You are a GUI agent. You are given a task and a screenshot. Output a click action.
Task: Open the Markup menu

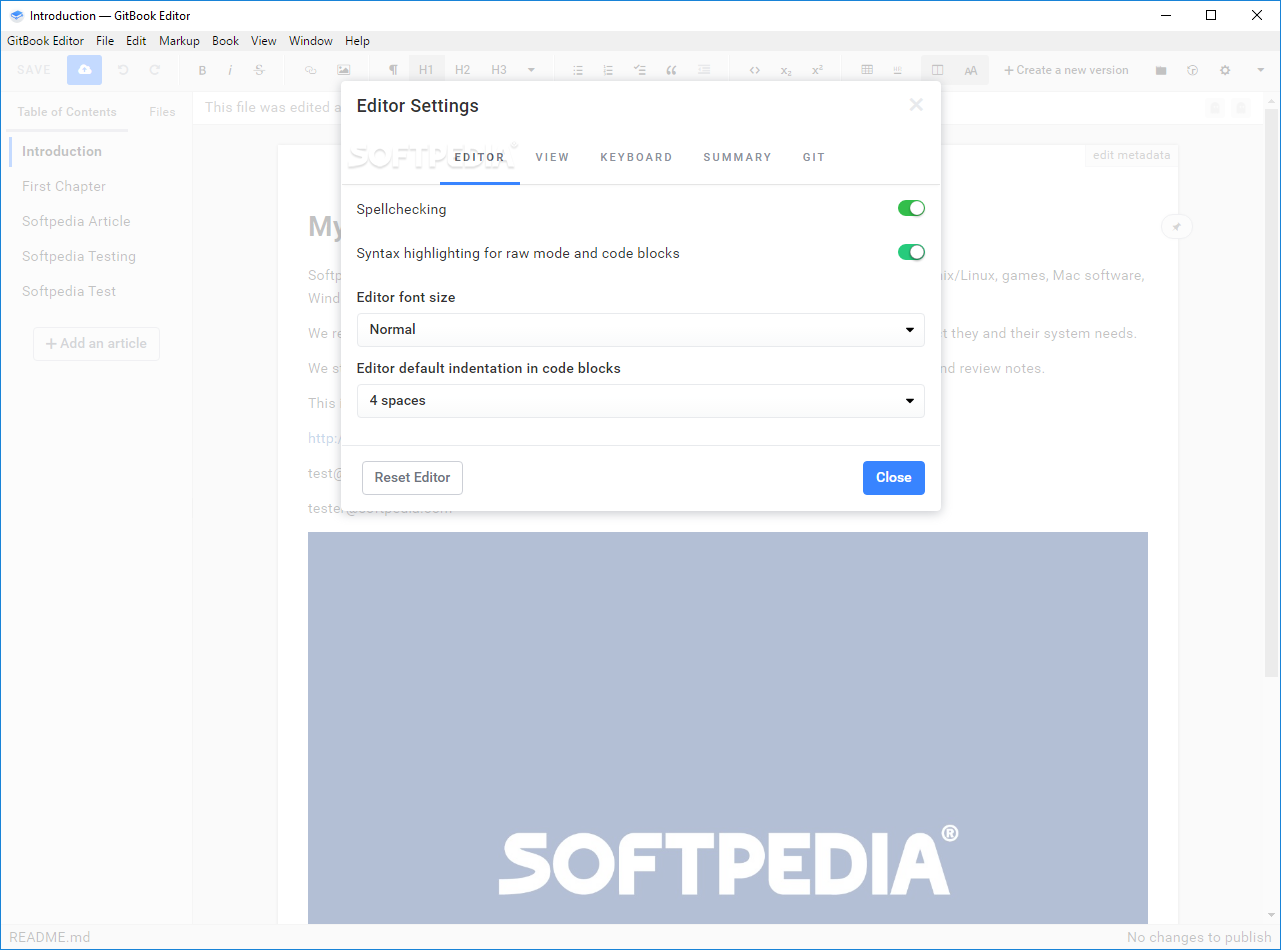(x=179, y=41)
